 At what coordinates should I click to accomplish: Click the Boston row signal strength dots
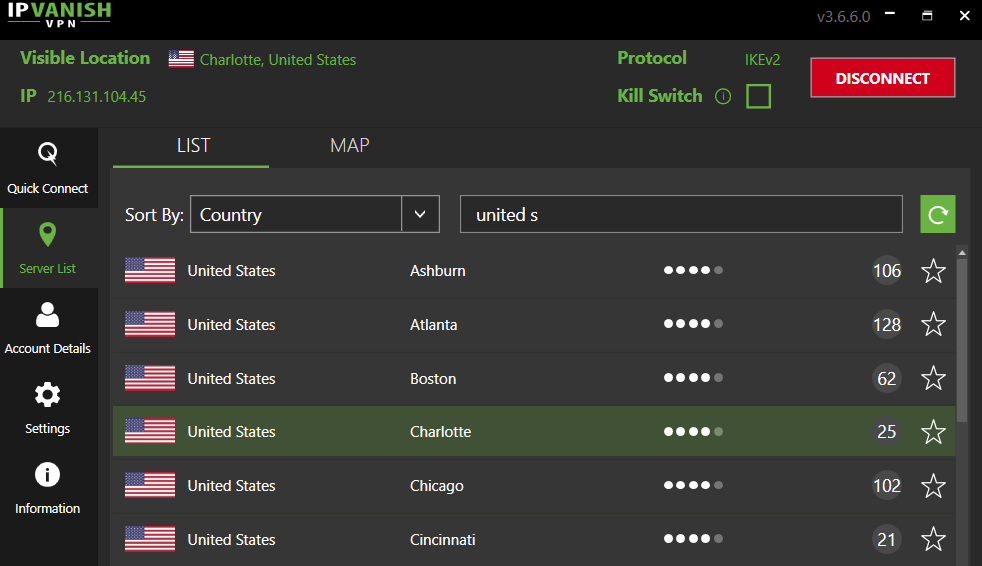693,378
